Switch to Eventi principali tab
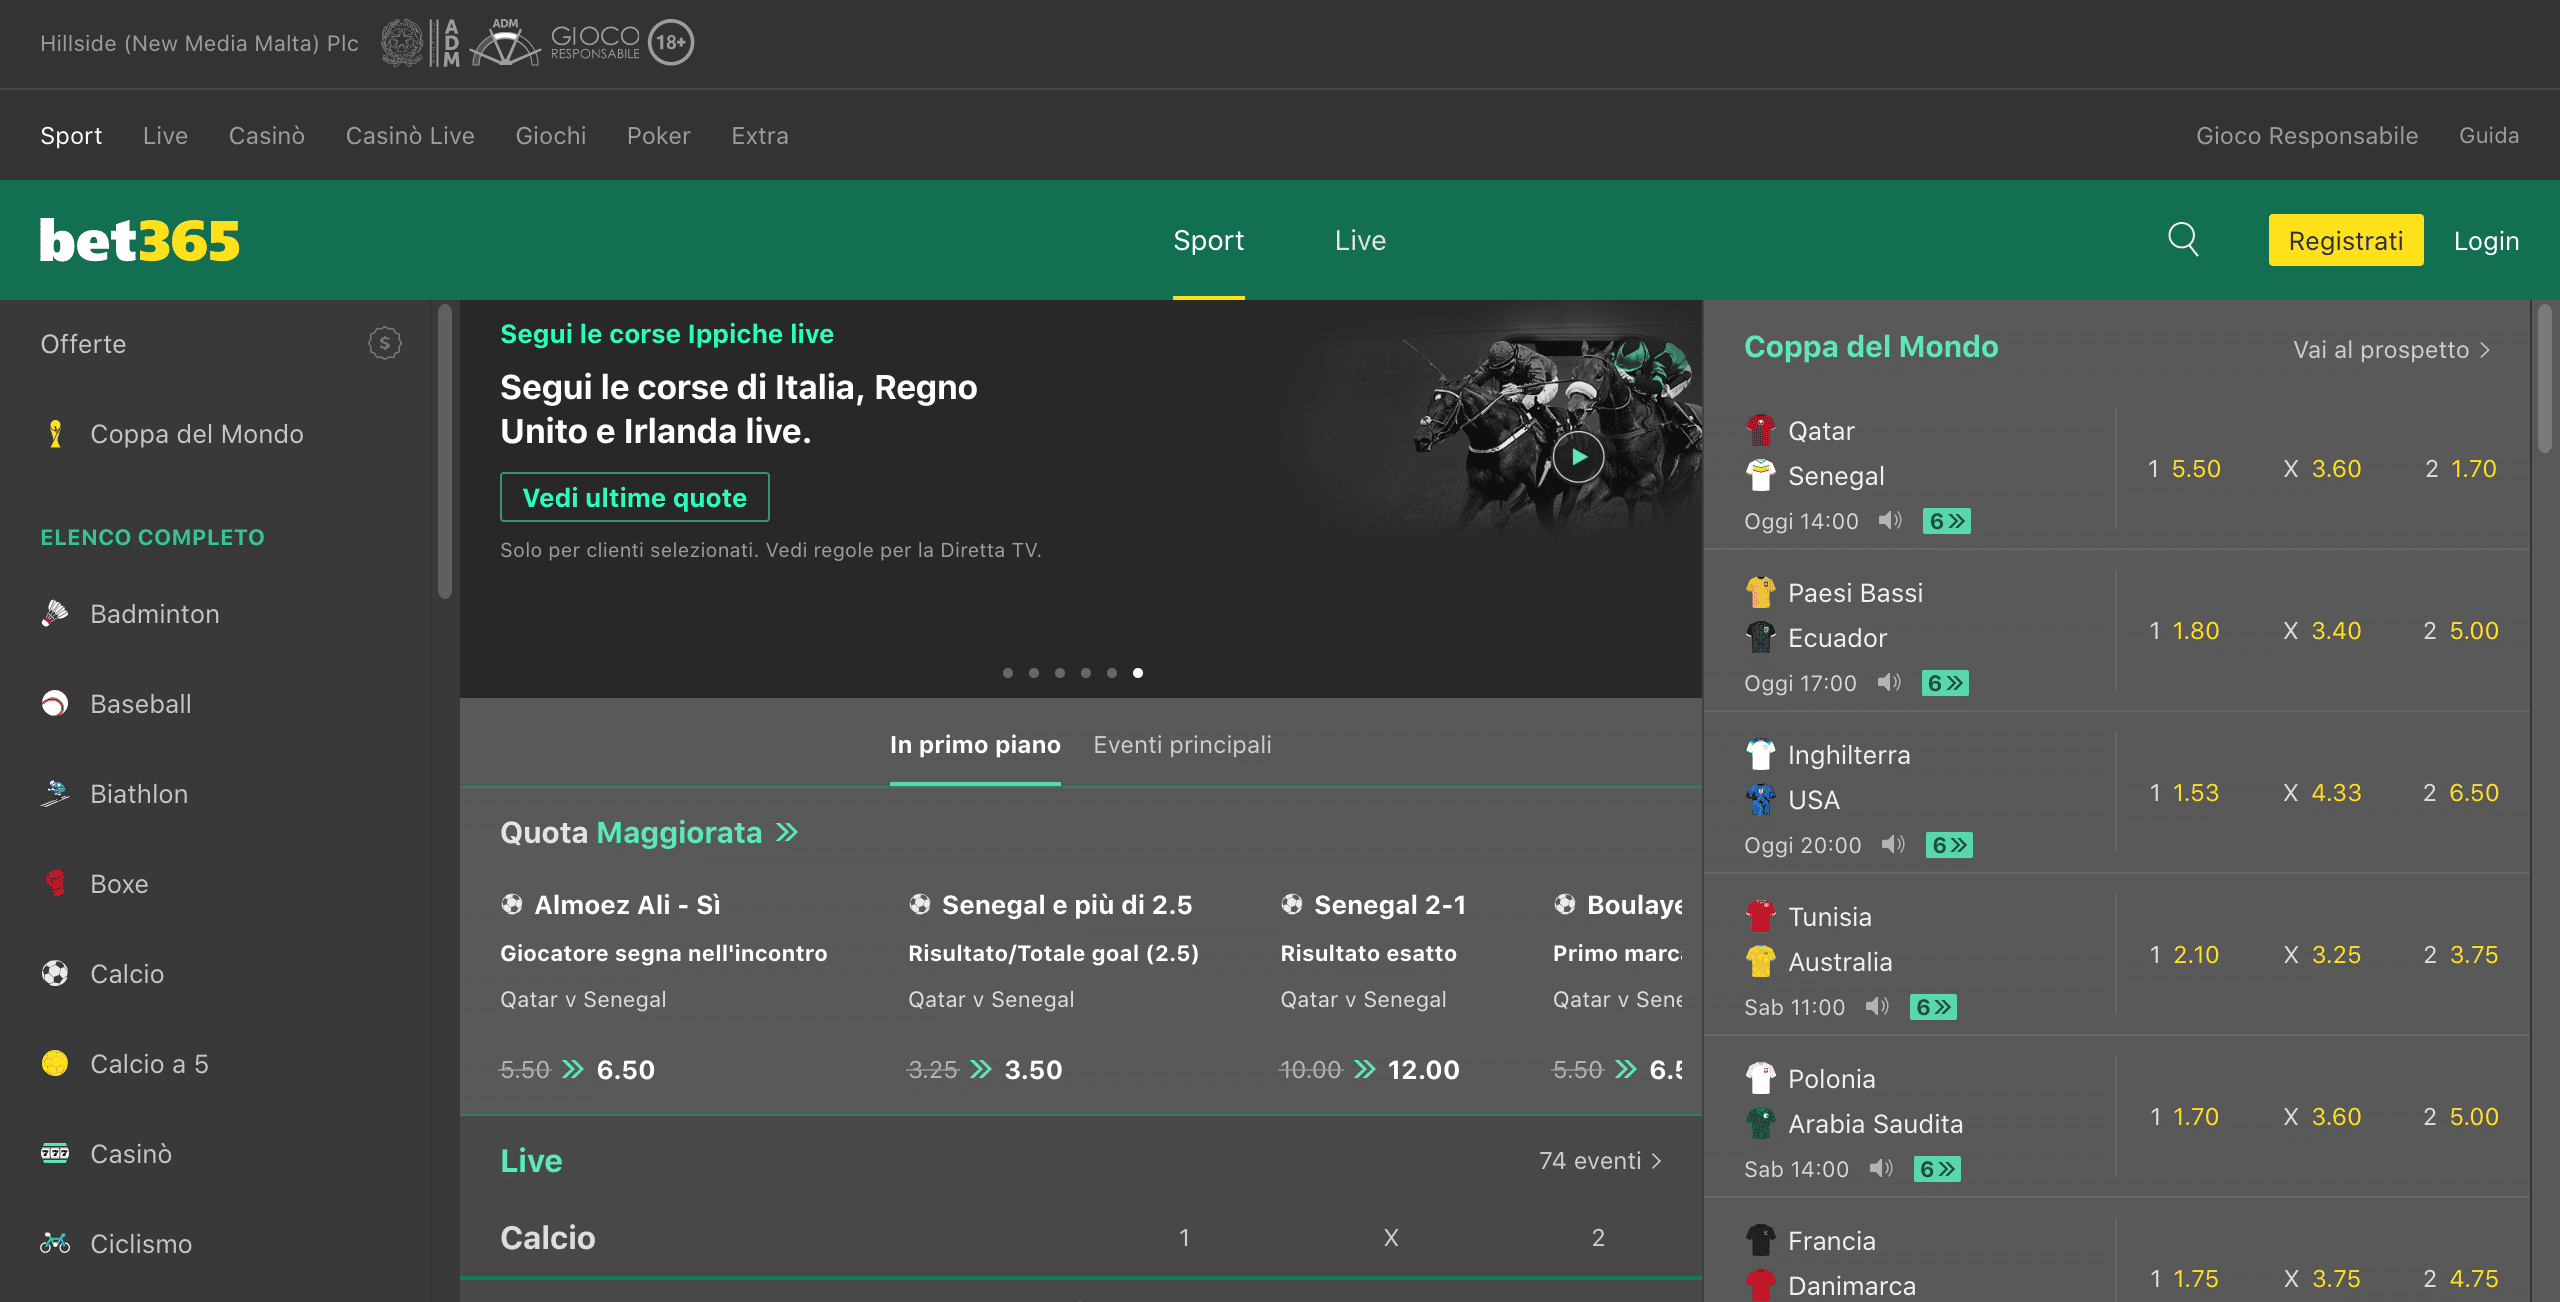The width and height of the screenshot is (2560, 1302). pyautogui.click(x=1182, y=745)
